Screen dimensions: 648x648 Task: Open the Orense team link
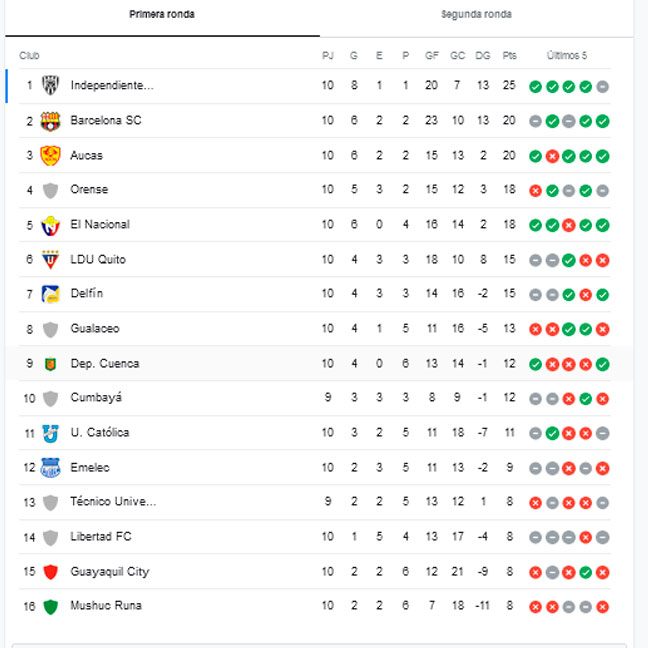pyautogui.click(x=89, y=190)
